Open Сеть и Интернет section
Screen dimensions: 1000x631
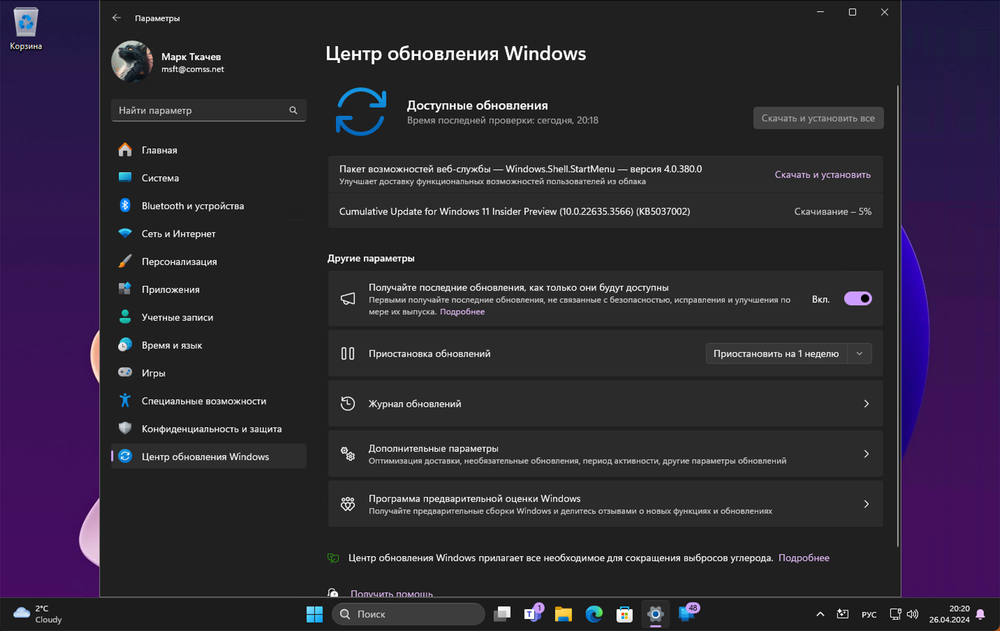point(209,234)
